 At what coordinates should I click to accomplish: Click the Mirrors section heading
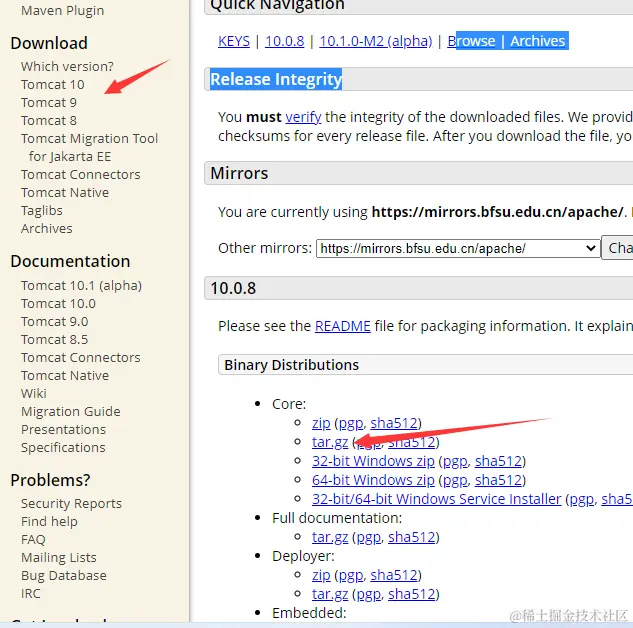click(239, 174)
